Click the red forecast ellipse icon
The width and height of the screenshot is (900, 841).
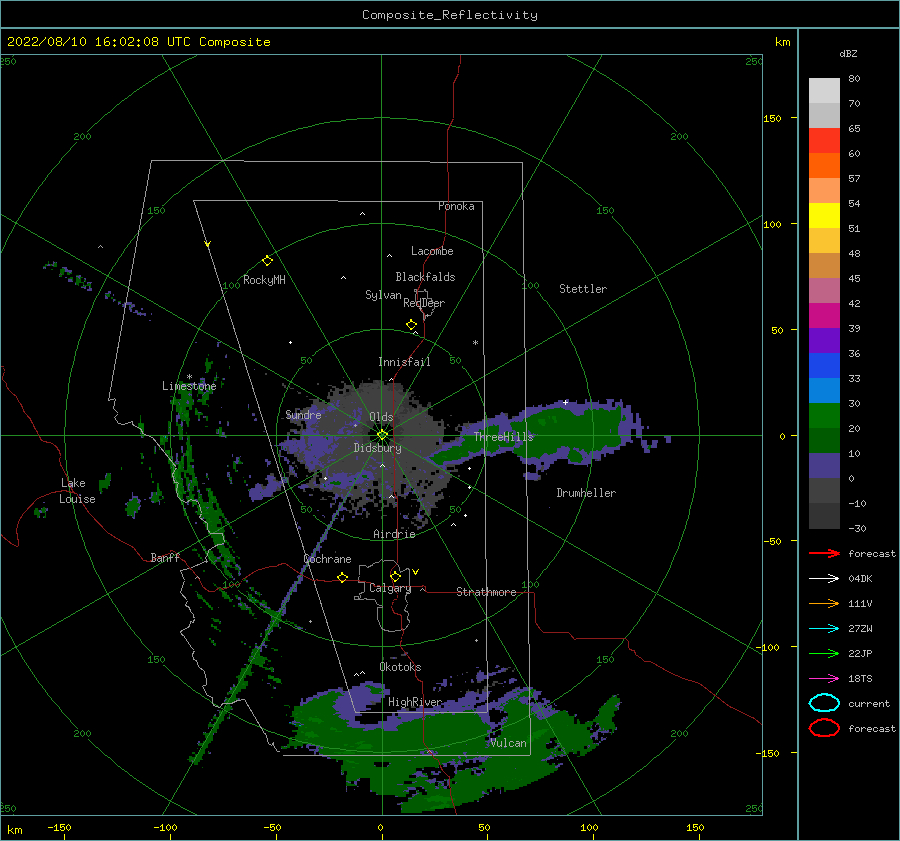point(824,728)
